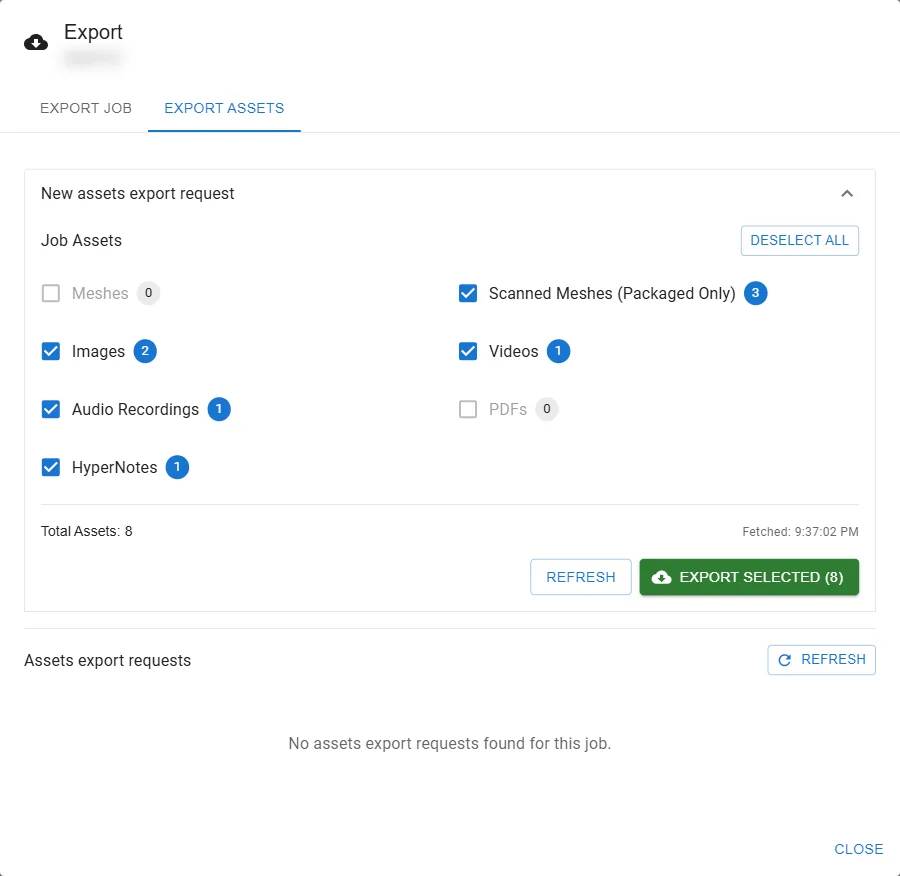
Task: Click the Refresh button next to Export Selected
Action: pyautogui.click(x=580, y=577)
